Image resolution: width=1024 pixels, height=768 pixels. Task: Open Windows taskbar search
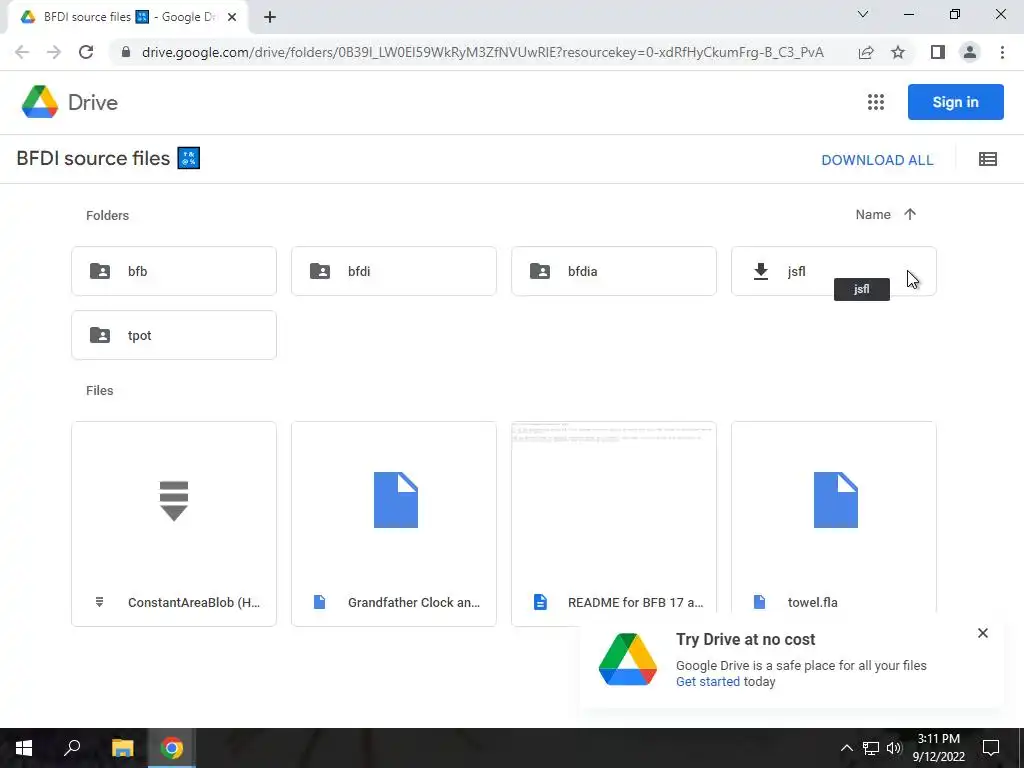click(72, 748)
